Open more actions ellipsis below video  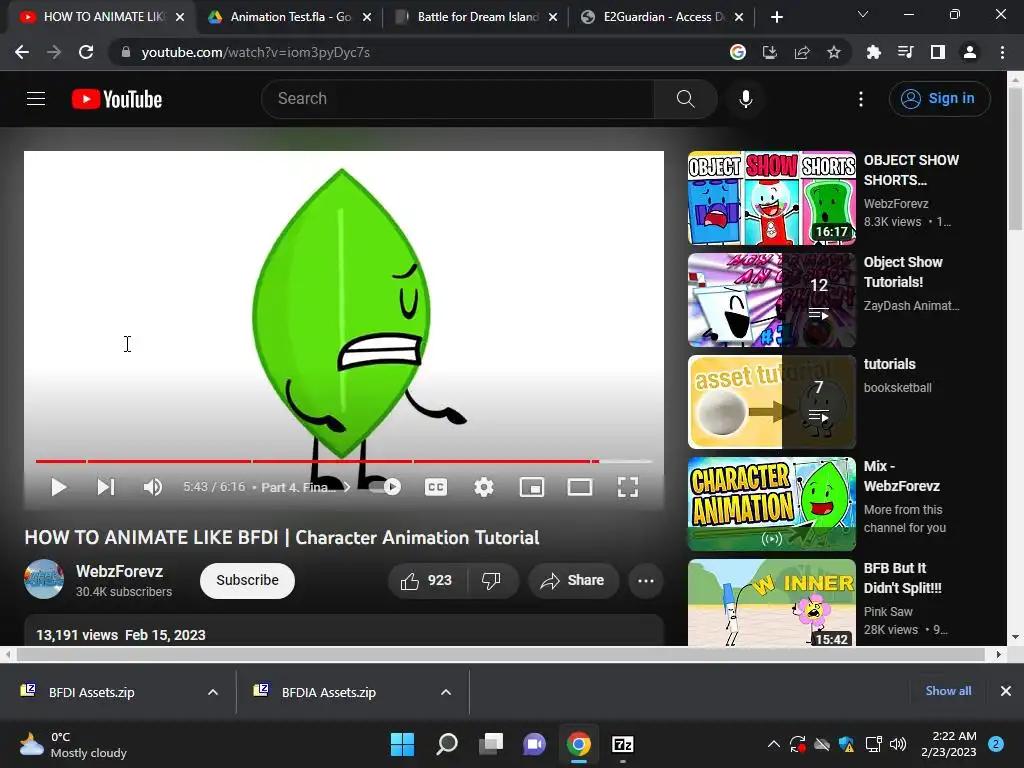coord(646,581)
